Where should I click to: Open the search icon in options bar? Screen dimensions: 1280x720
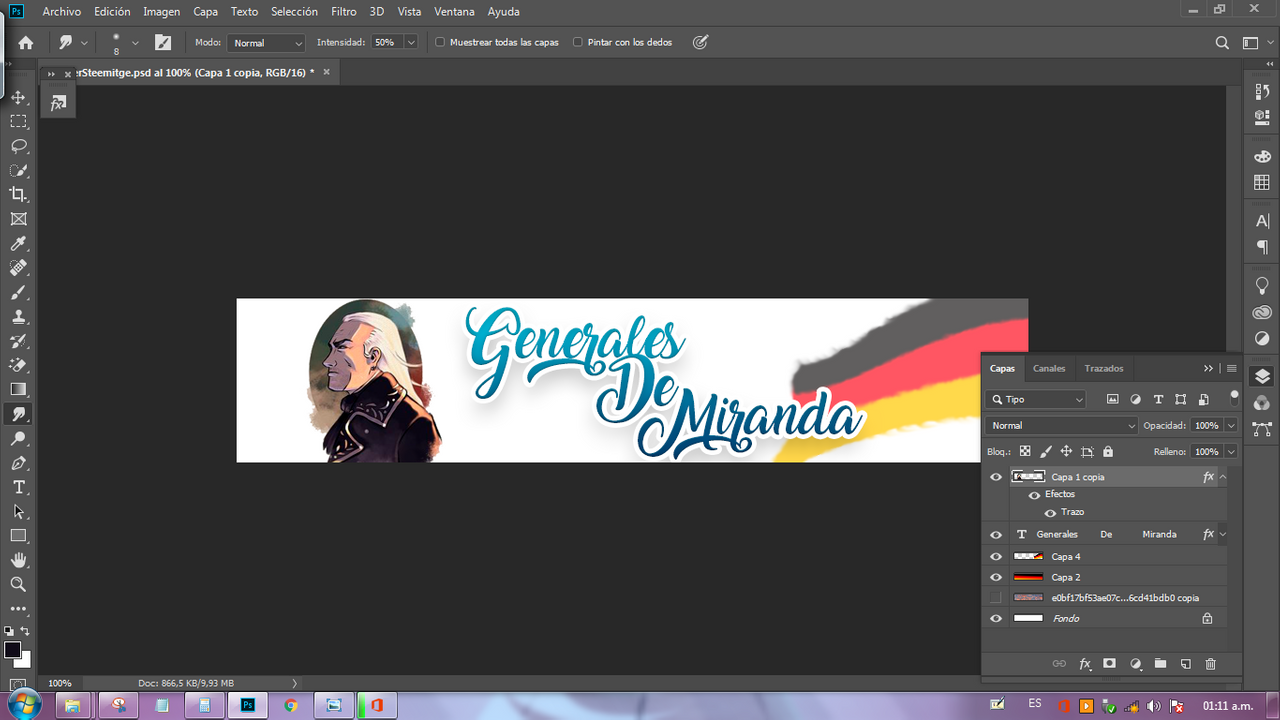(x=1222, y=43)
